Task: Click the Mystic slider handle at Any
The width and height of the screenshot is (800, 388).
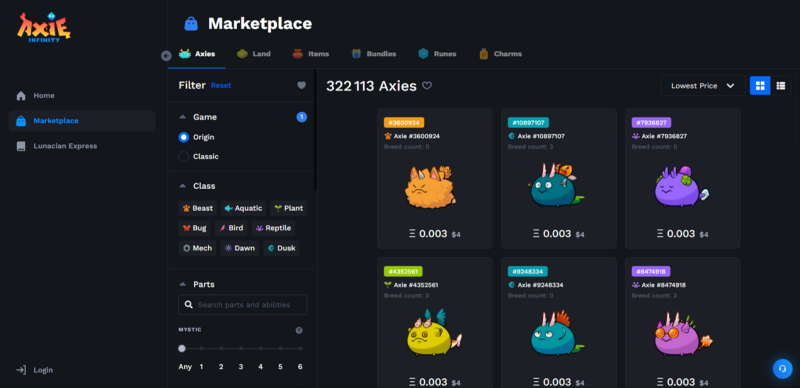Action: 182,349
